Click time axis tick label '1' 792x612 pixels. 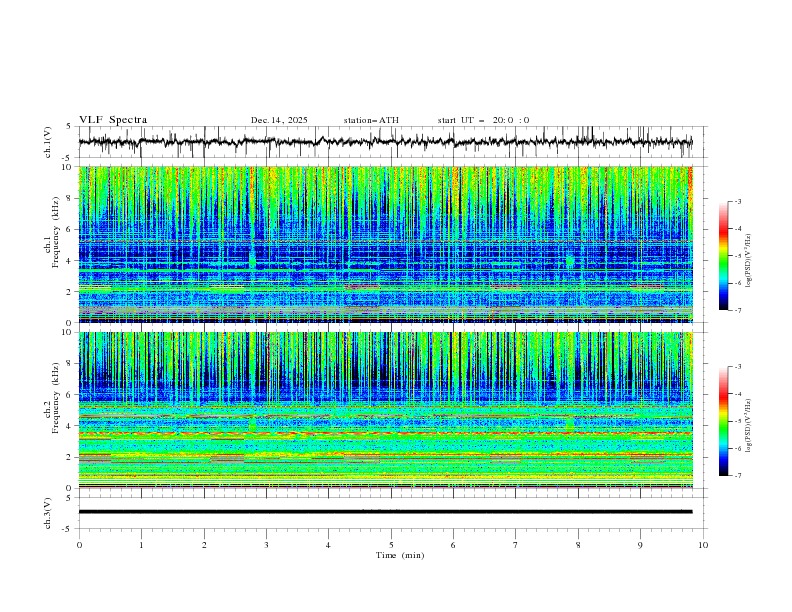(141, 545)
